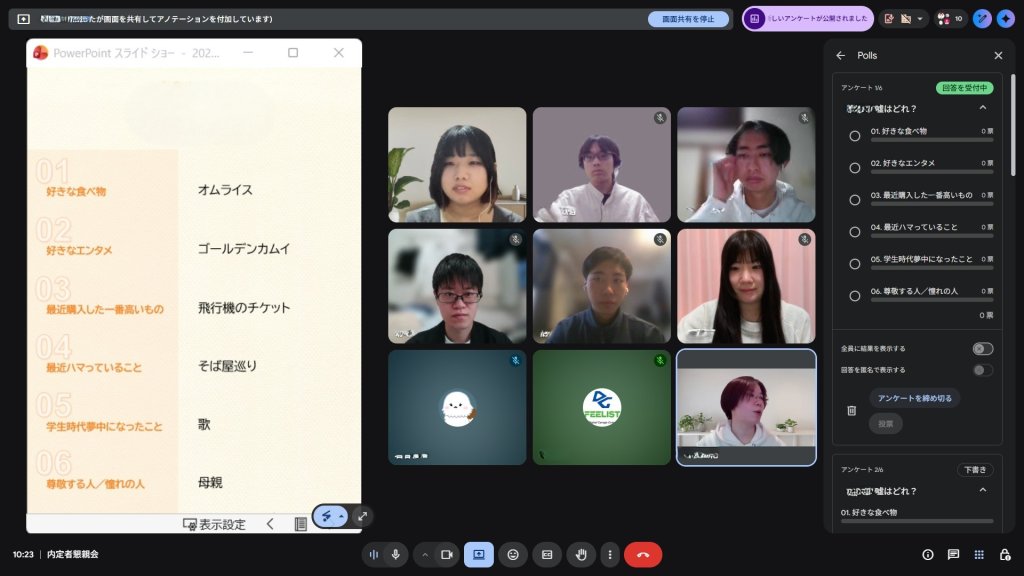The width and height of the screenshot is (1024, 576).
Task: Open the activities grid icon
Action: pos(979,555)
